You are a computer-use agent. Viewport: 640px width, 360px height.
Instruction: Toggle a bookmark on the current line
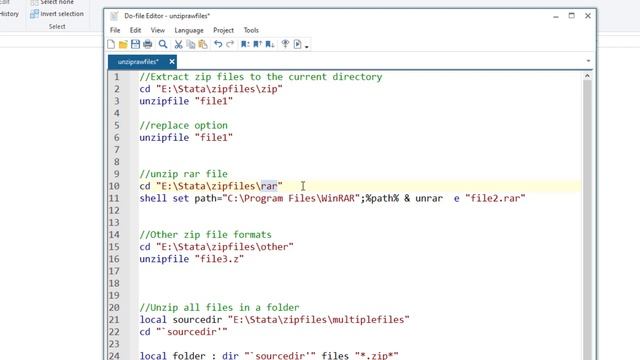coord(245,44)
